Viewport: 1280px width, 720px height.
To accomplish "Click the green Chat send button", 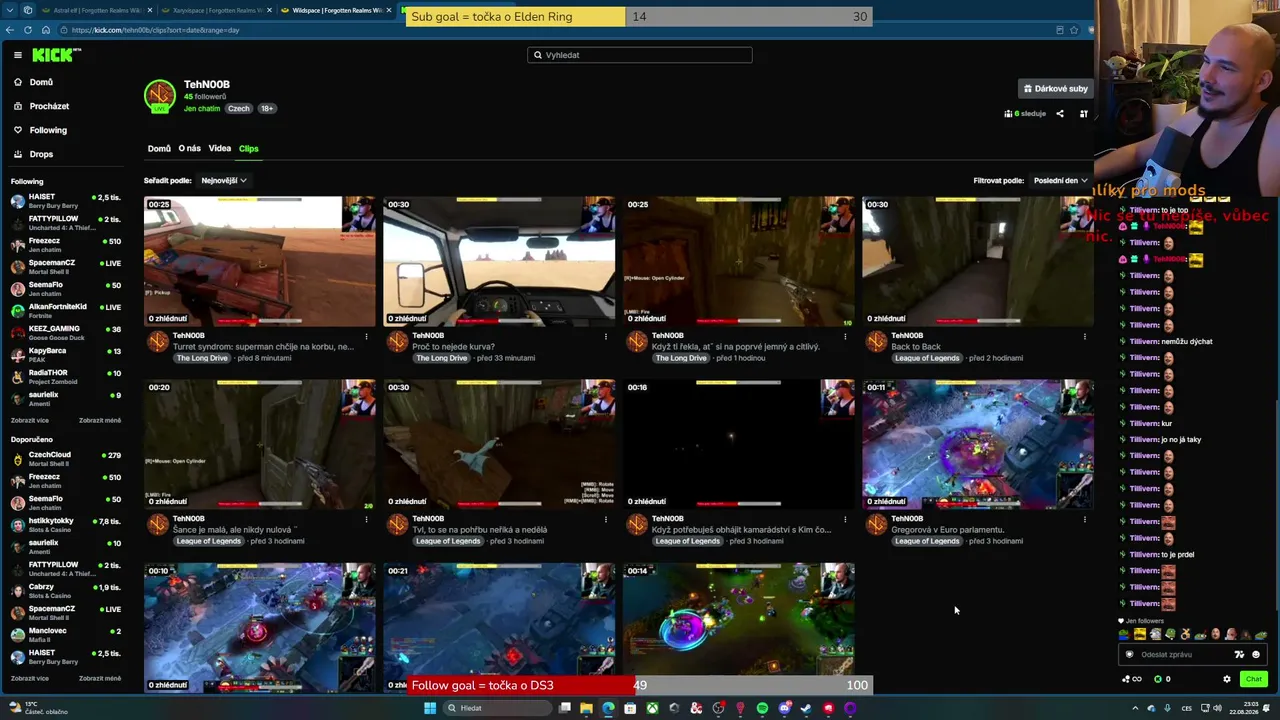I will (x=1253, y=679).
